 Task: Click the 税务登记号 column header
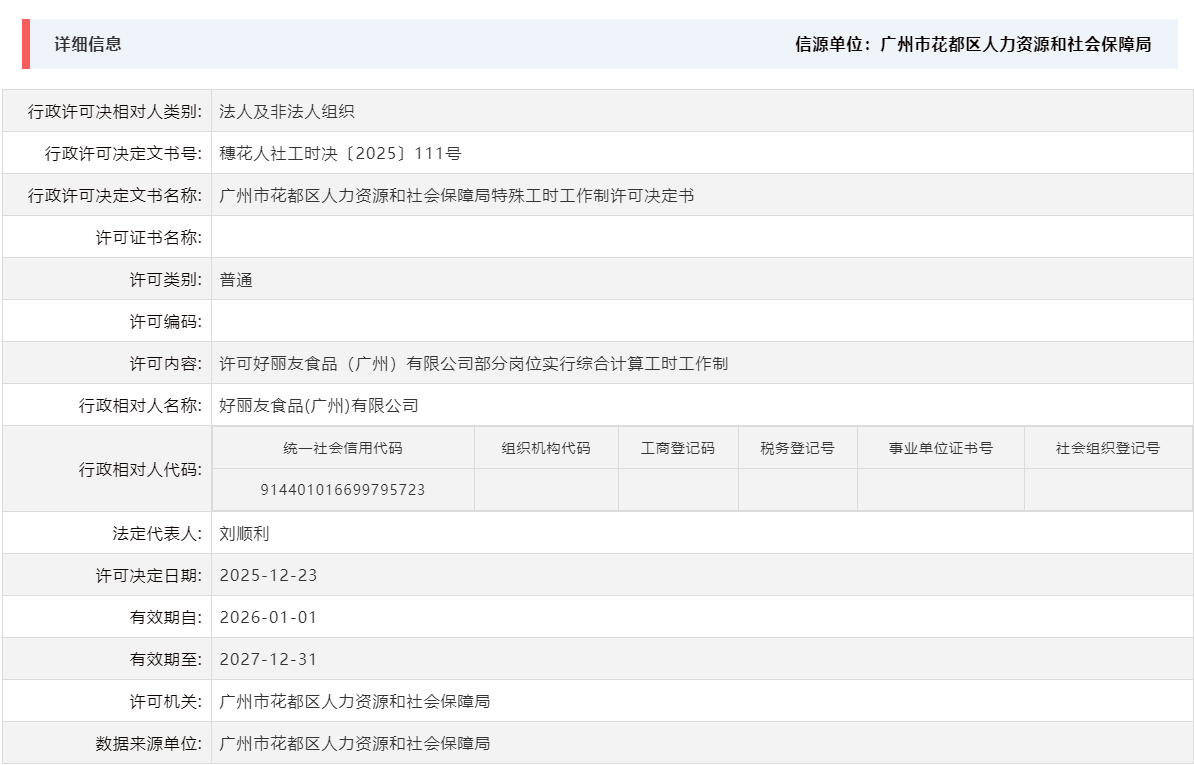click(795, 448)
